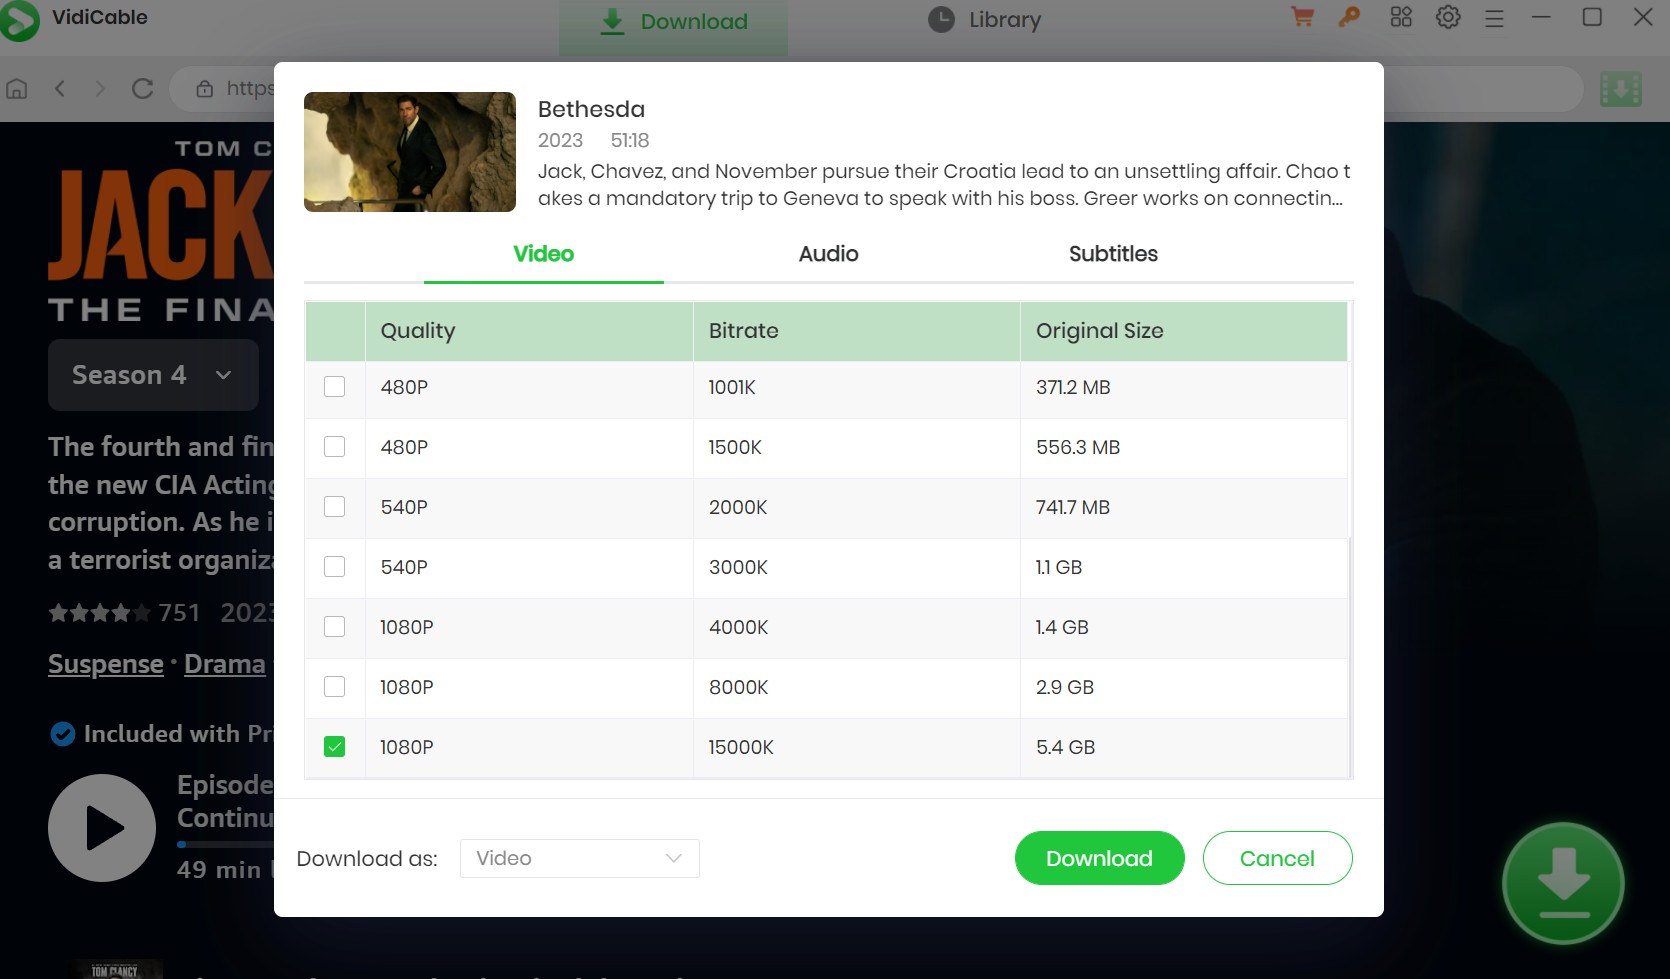
Task: Click the blue Included with Prime checkmark
Action: (x=62, y=734)
